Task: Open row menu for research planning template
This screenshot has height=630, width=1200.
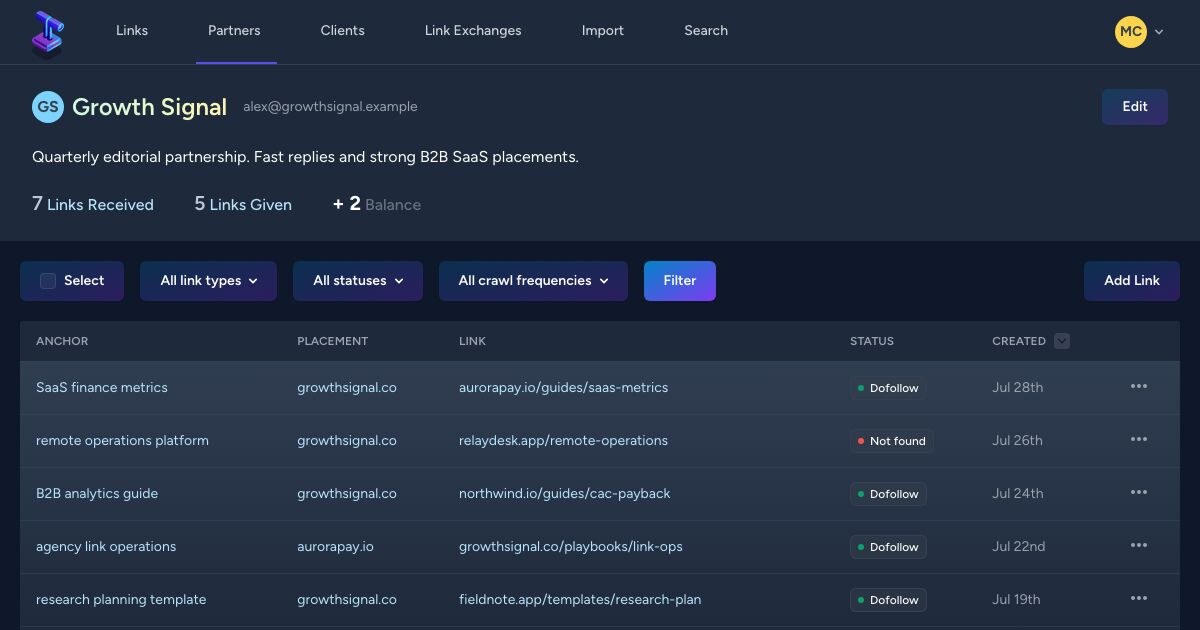Action: point(1139,599)
